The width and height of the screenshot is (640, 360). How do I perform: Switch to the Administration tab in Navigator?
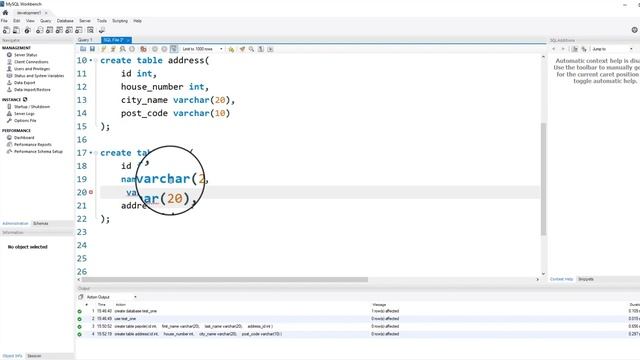(x=16, y=223)
